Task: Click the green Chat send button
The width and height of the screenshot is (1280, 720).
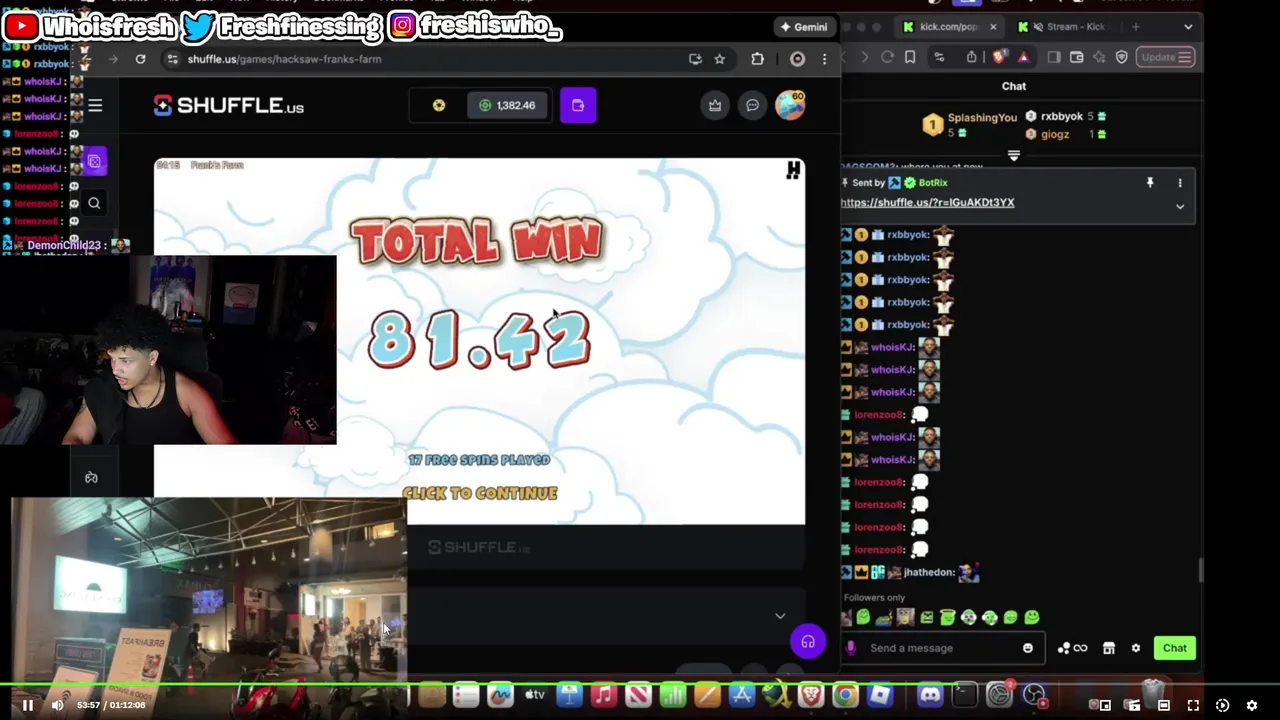Action: (x=1174, y=648)
